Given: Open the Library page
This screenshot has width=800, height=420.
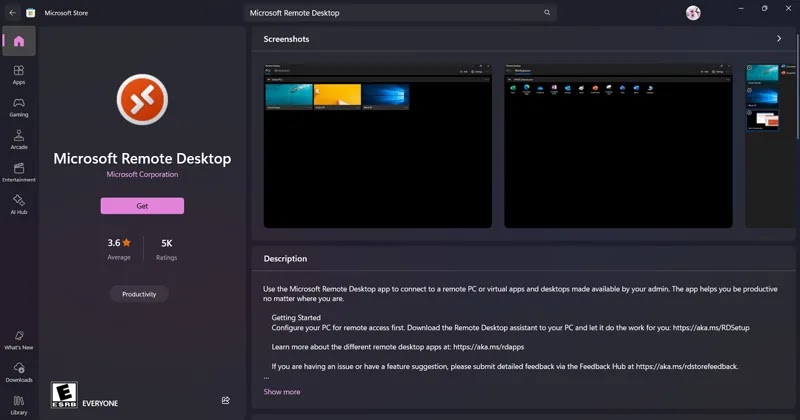Looking at the screenshot, I should [x=19, y=405].
